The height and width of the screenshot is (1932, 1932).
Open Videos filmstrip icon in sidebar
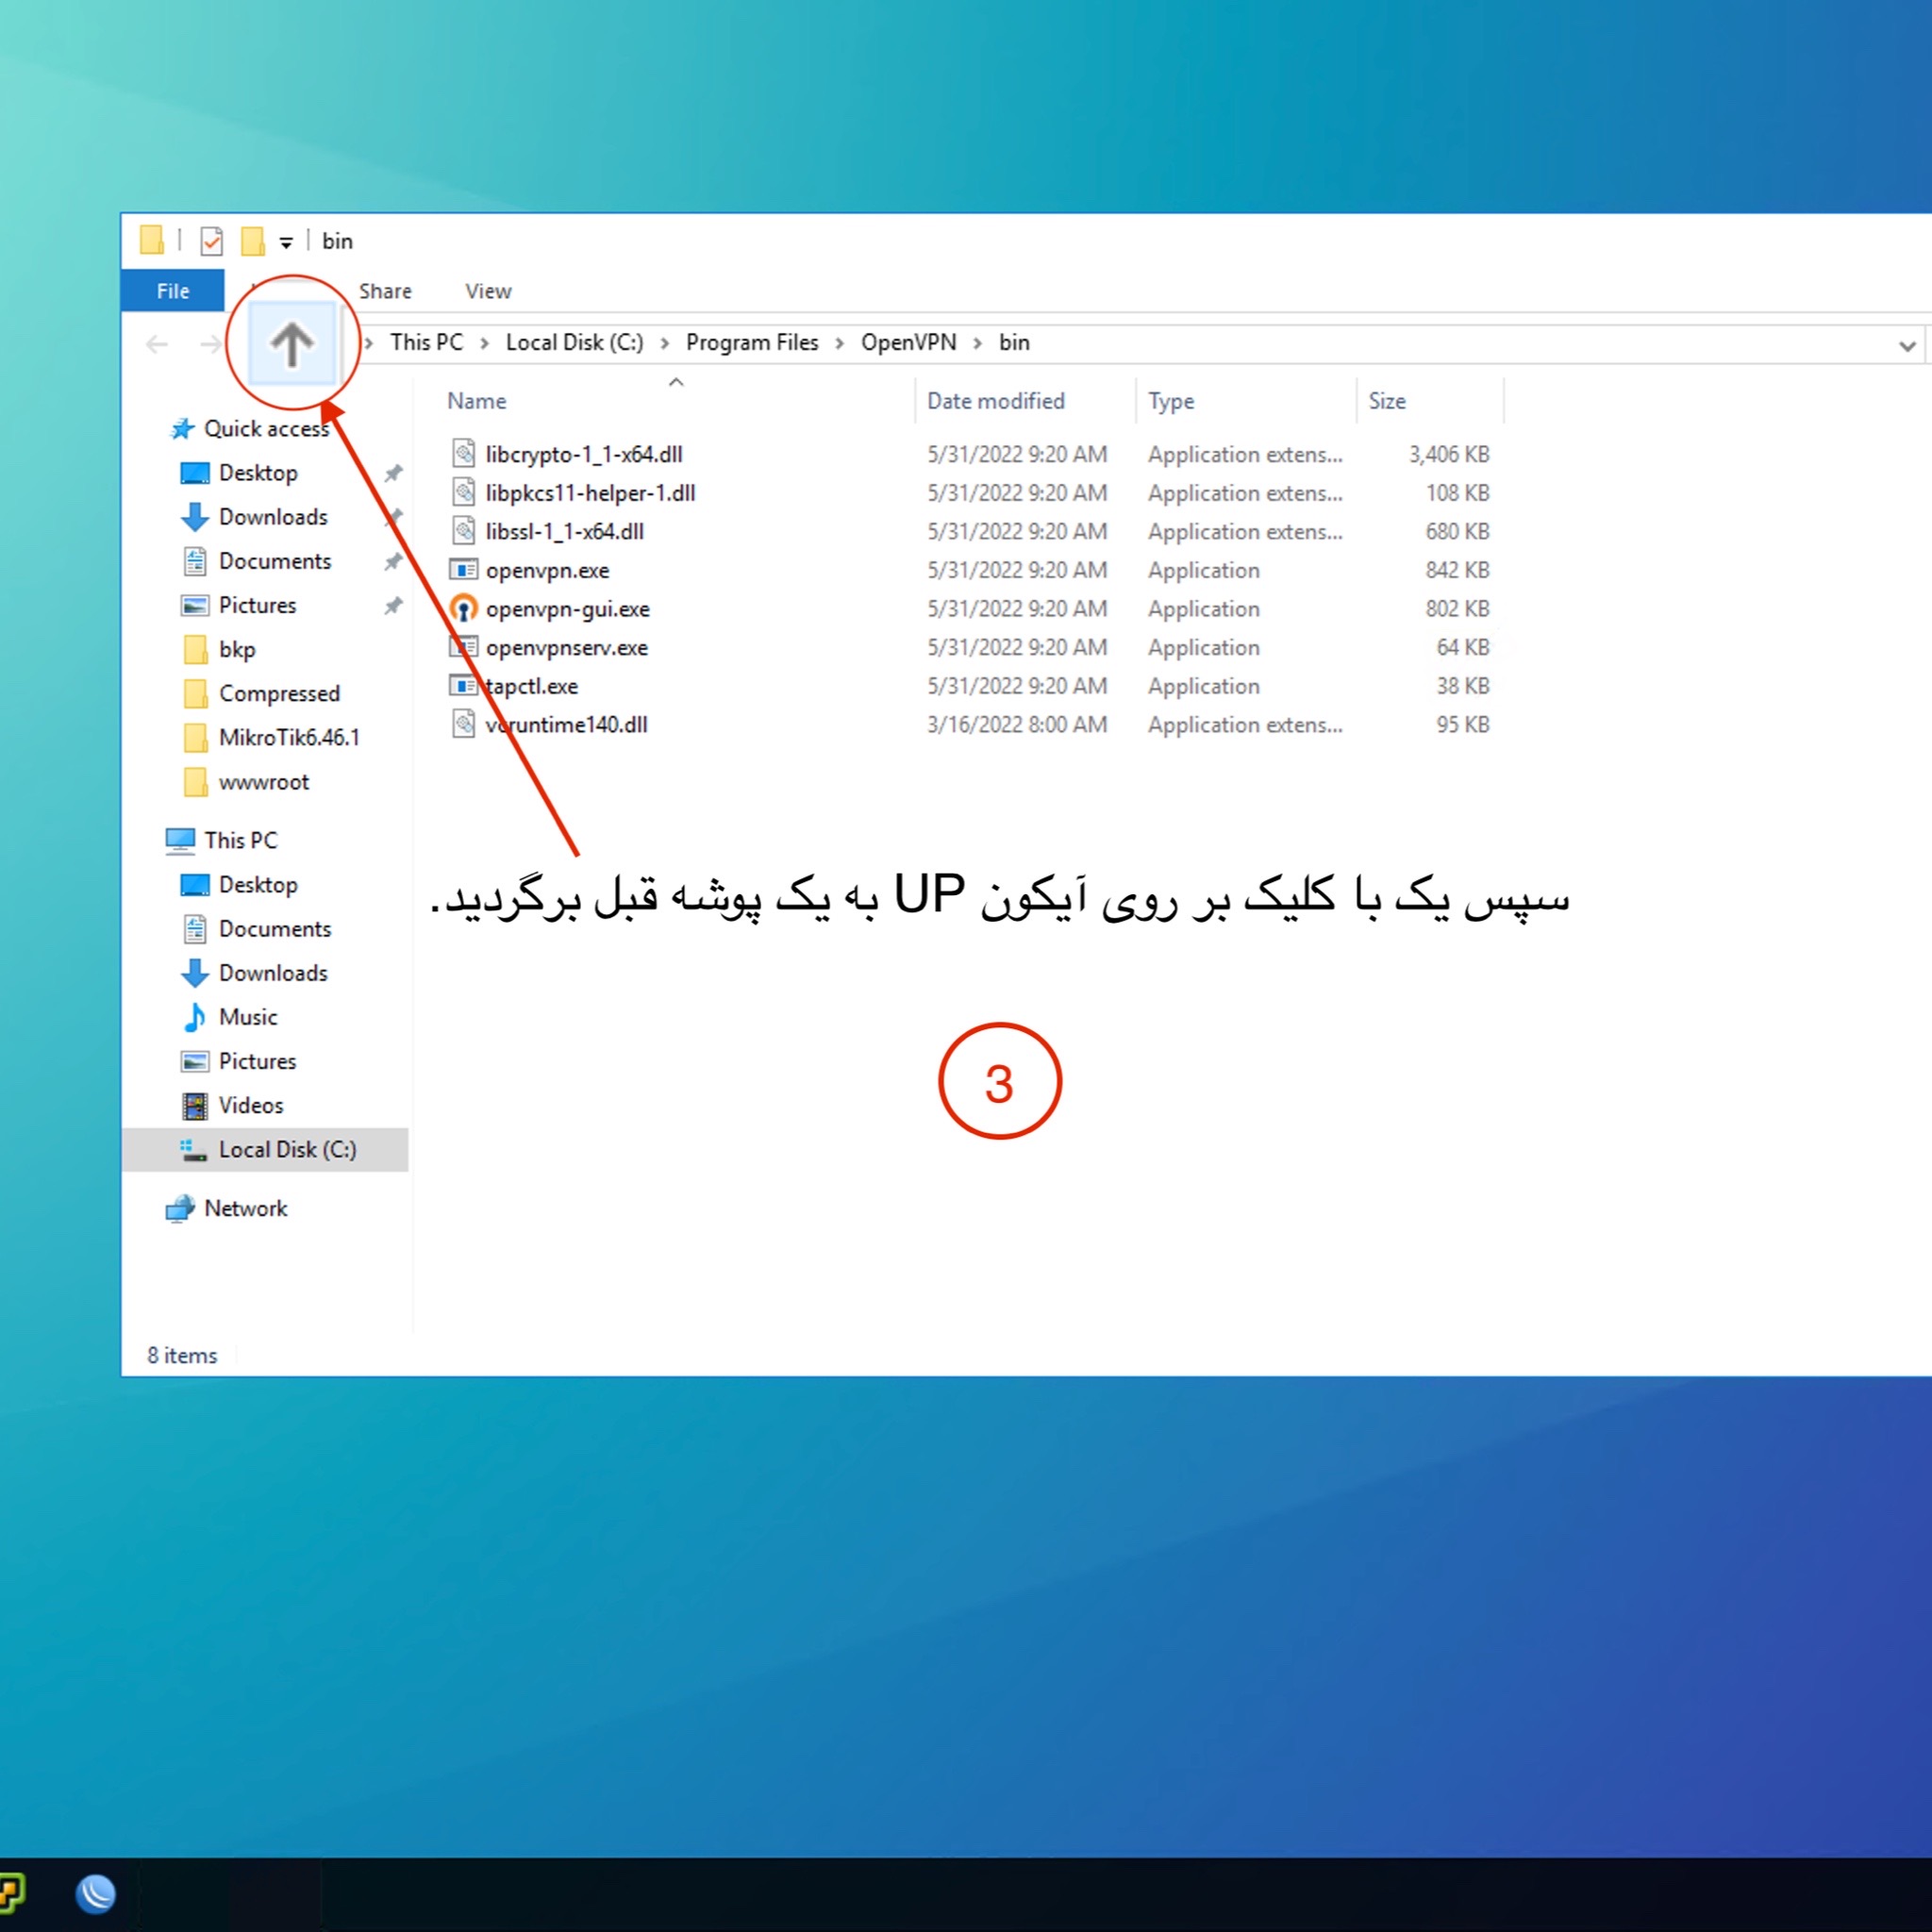pos(195,1105)
